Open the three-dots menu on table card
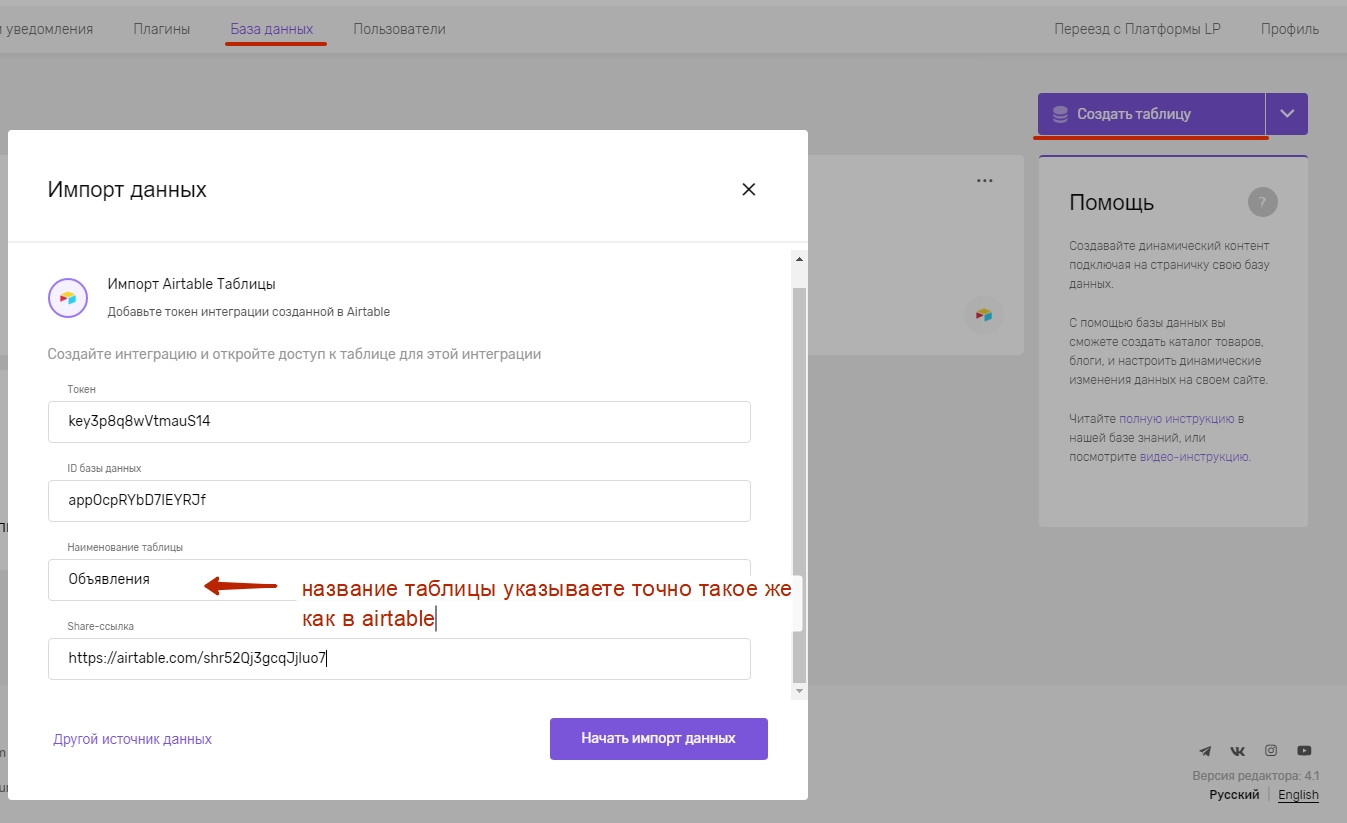The image size is (1347, 823). click(985, 181)
